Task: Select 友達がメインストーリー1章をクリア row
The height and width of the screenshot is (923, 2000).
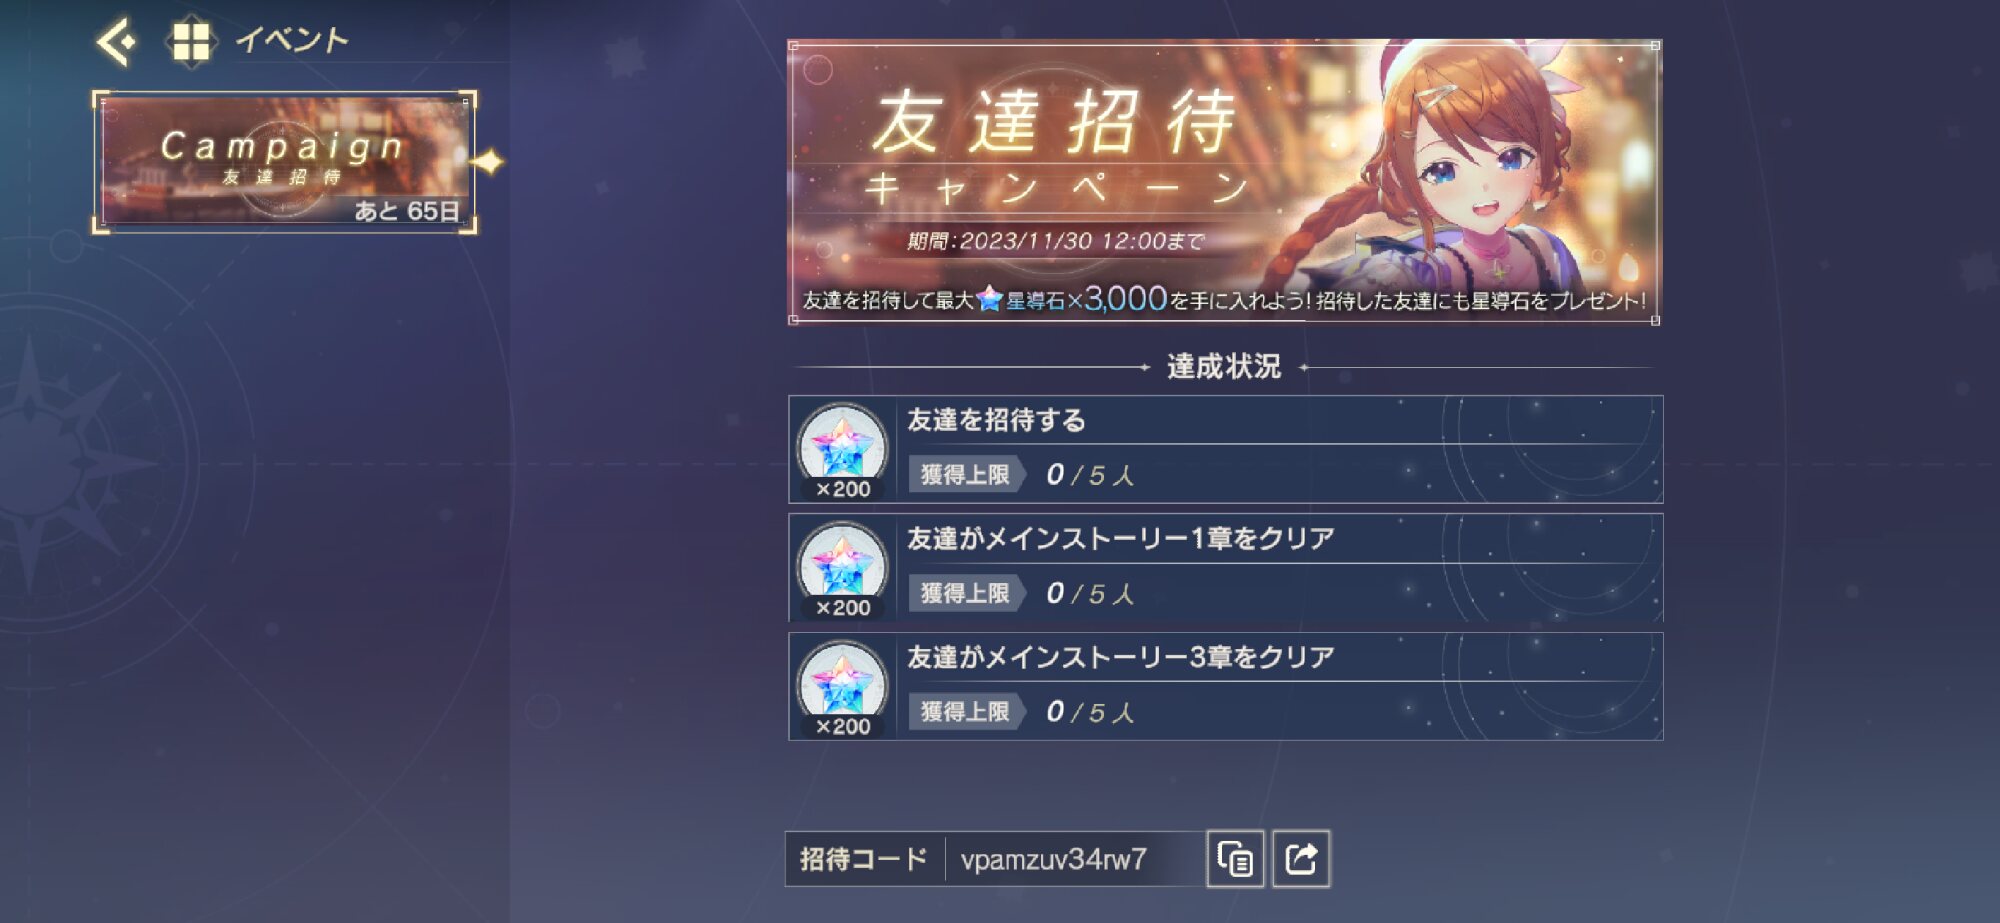Action: click(x=1225, y=568)
